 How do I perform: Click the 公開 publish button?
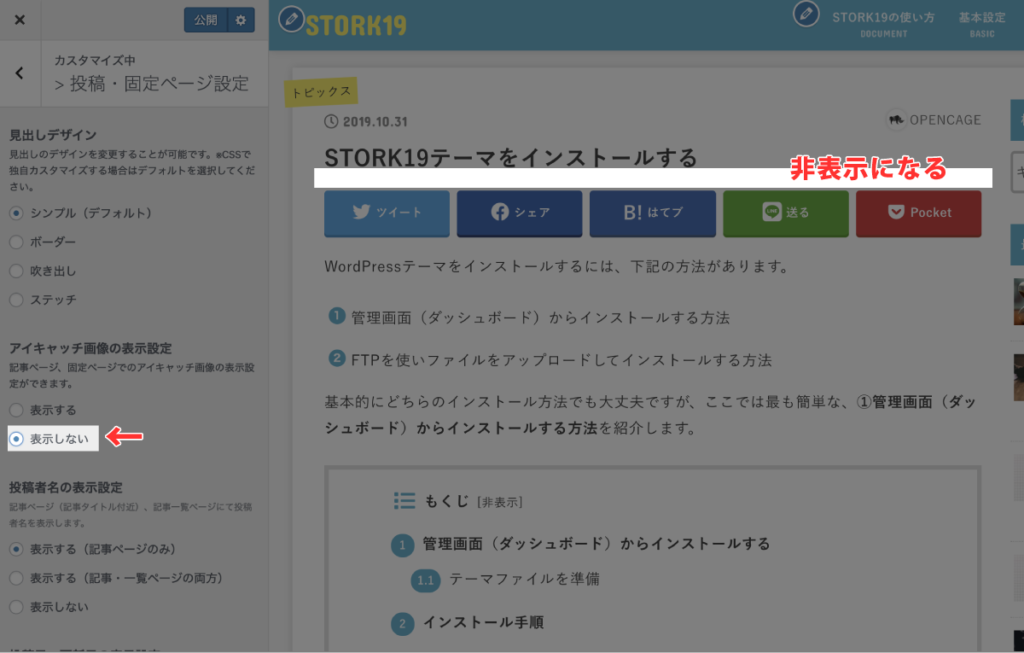pos(206,20)
